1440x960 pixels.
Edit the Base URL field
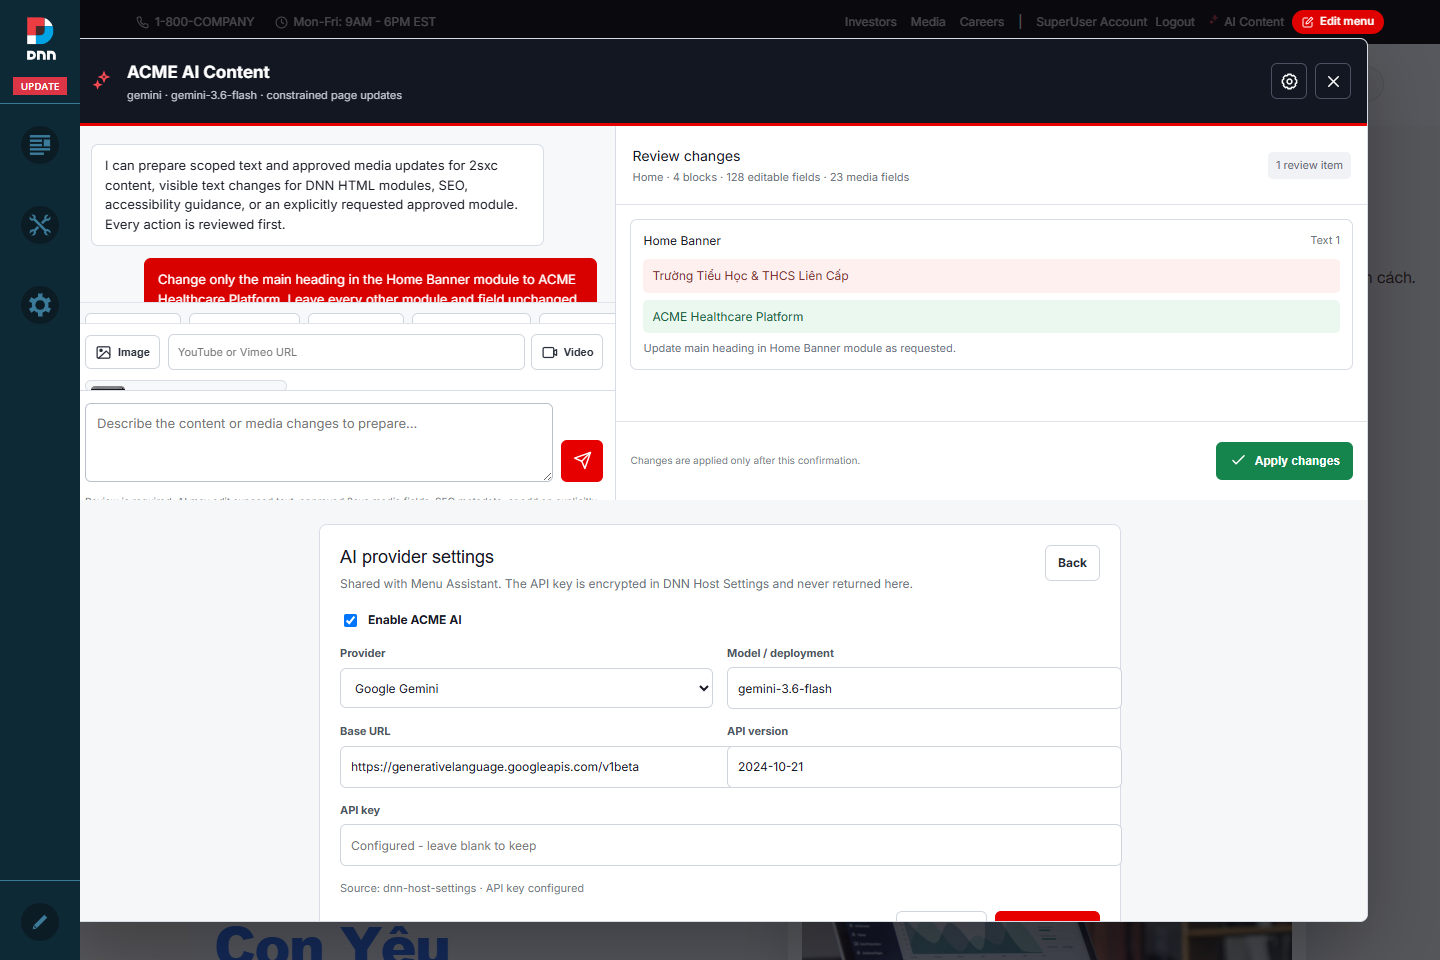(533, 767)
